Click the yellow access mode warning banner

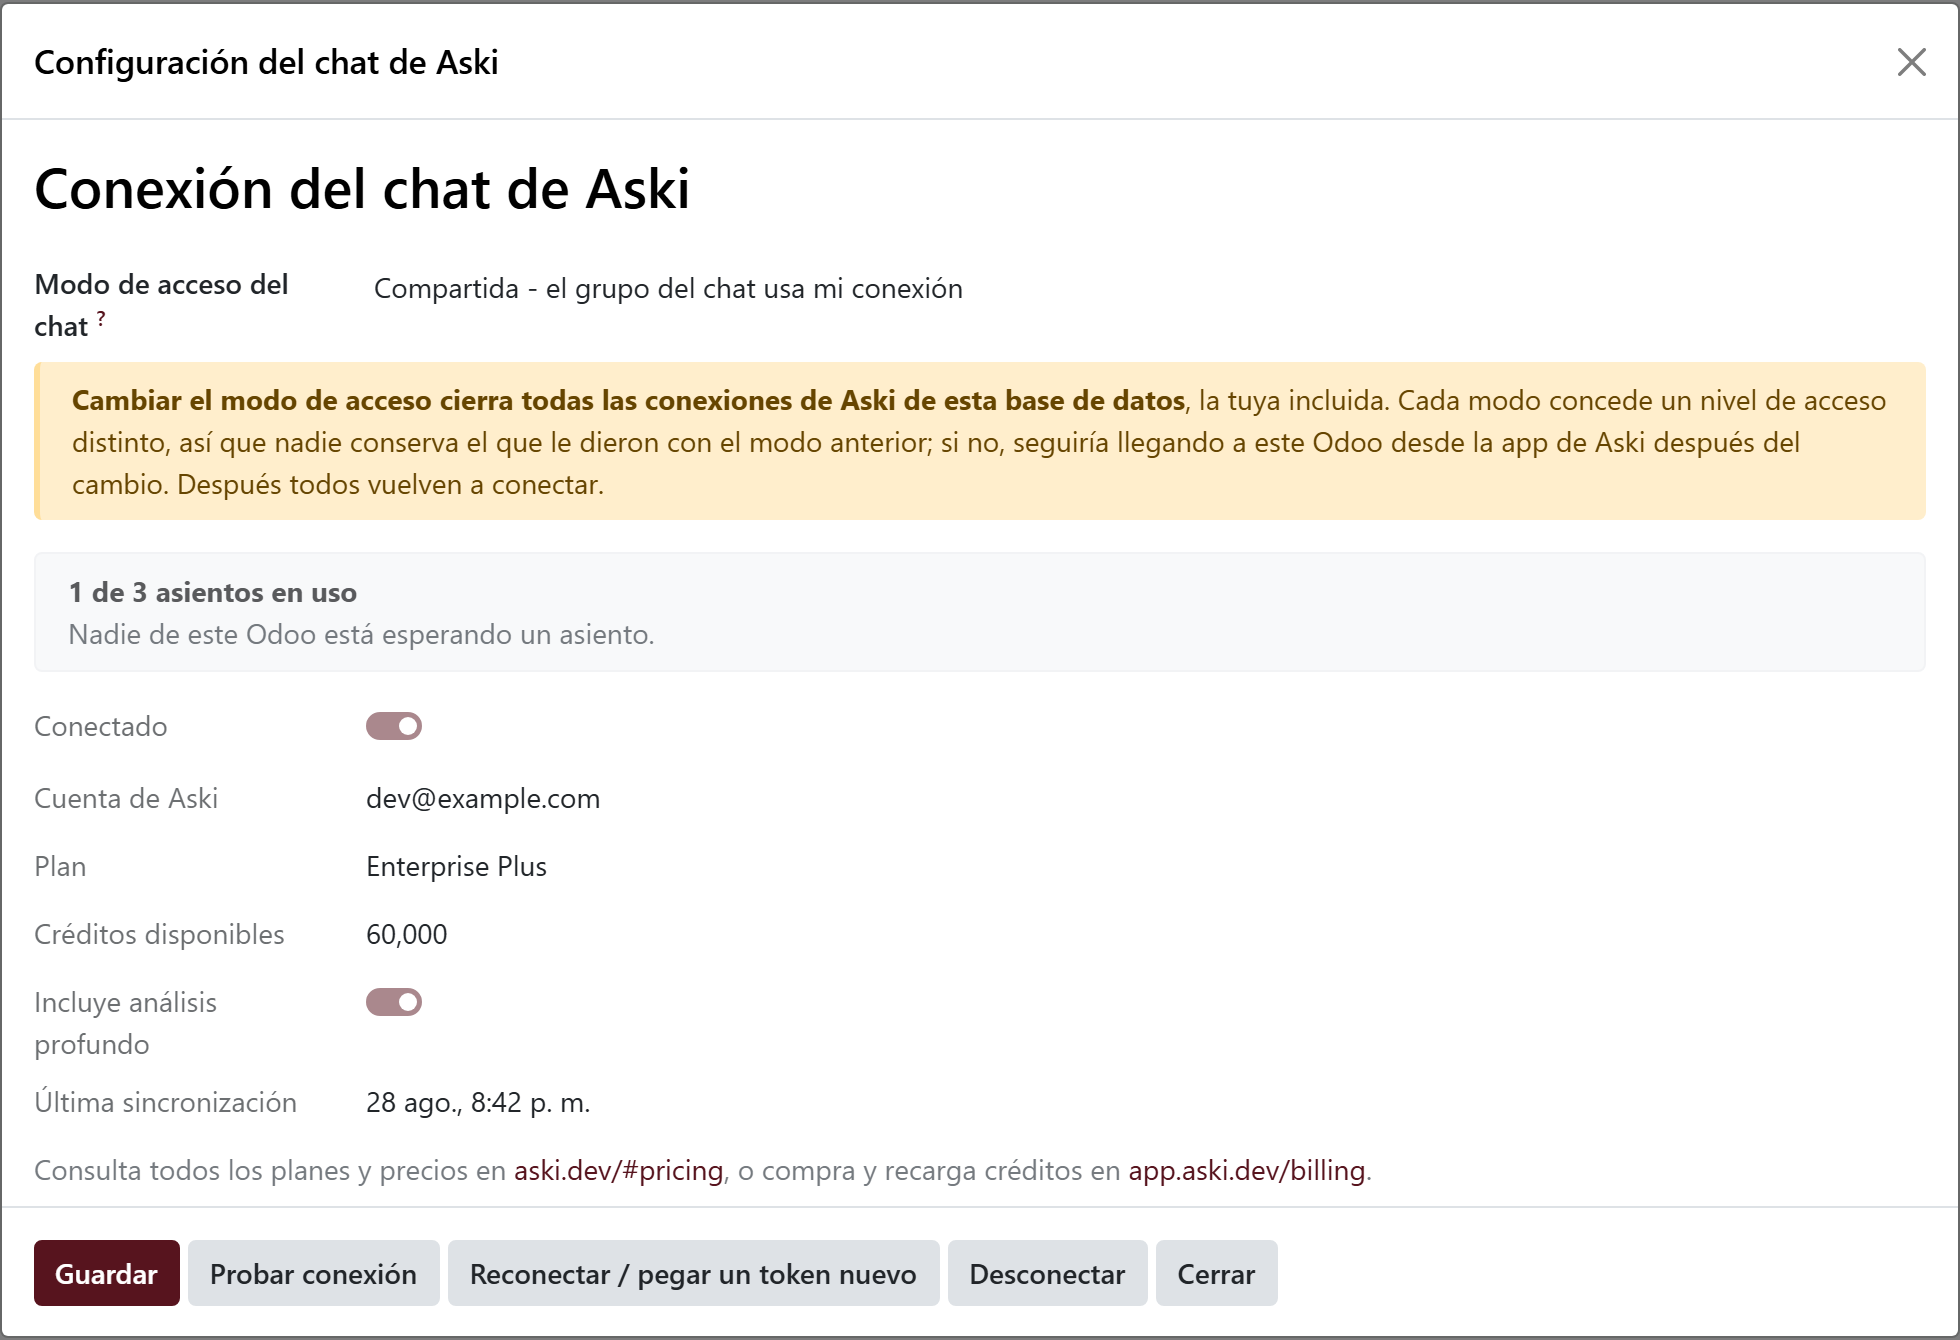coord(980,441)
